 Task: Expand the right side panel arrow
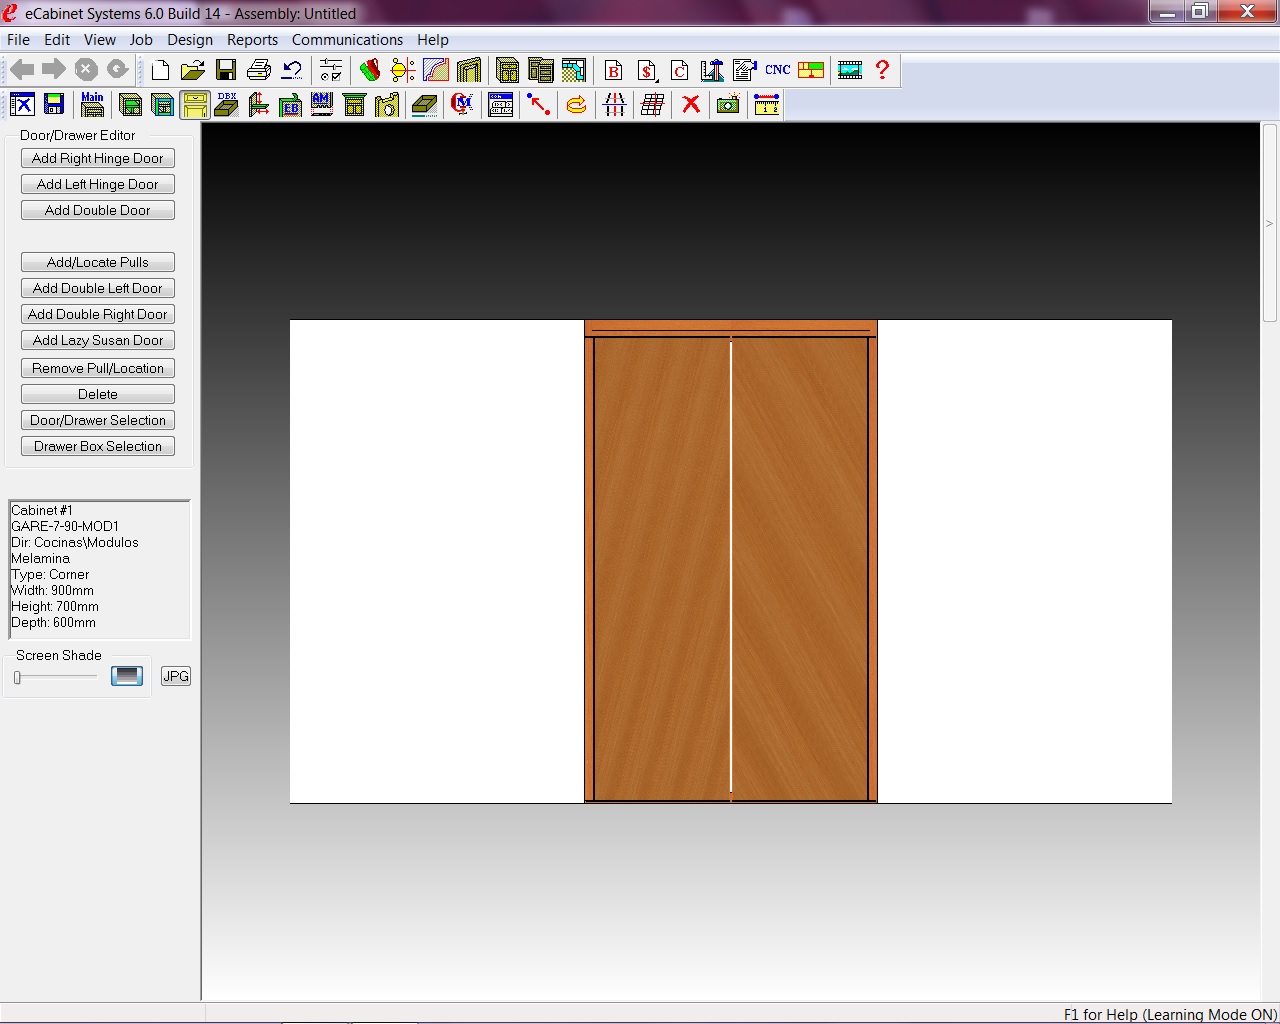point(1270,223)
